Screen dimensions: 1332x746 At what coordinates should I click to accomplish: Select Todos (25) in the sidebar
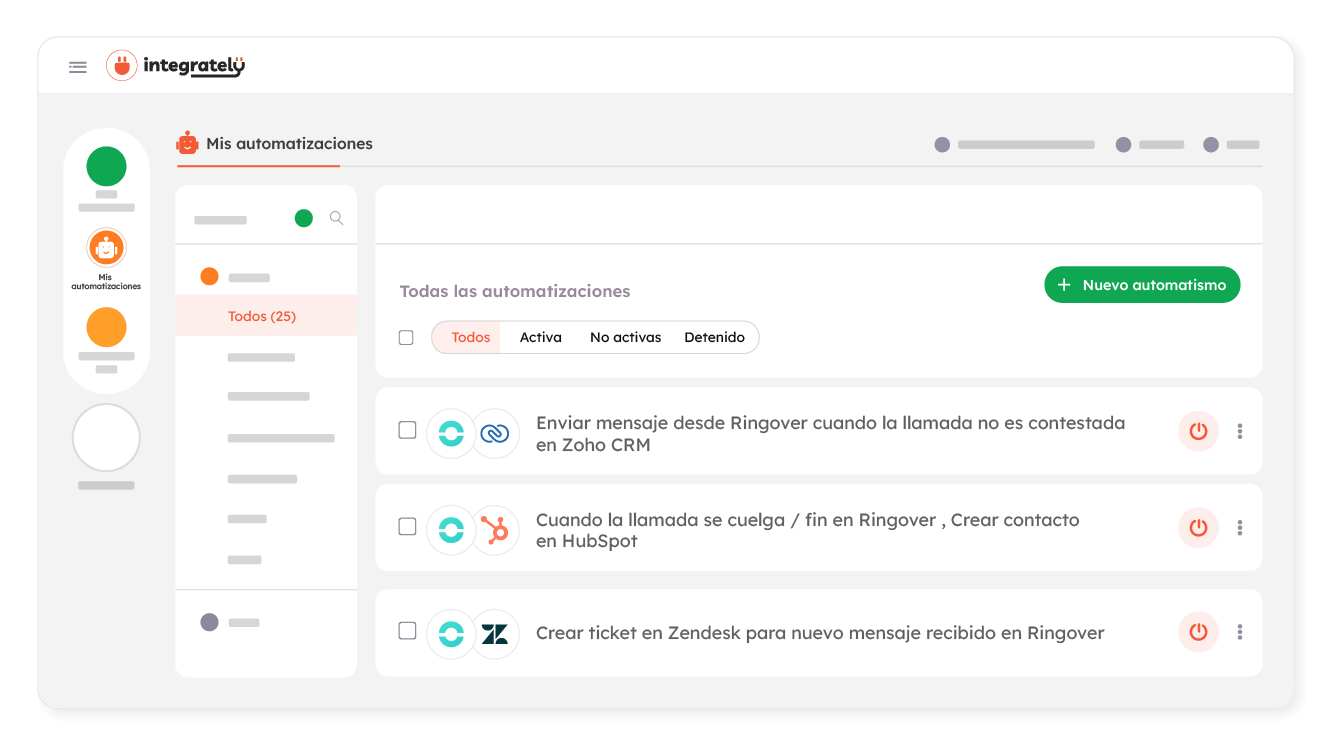(x=262, y=315)
